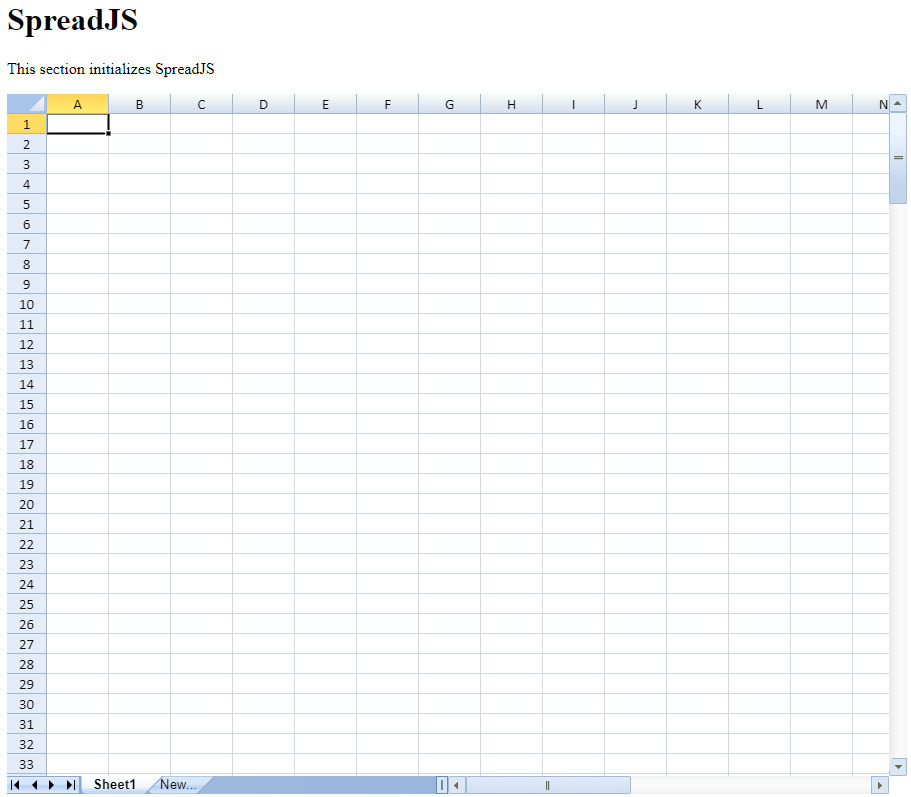Click the horizontal scrollbar thumb
Viewport: 911px width, 797px height.
(x=547, y=785)
